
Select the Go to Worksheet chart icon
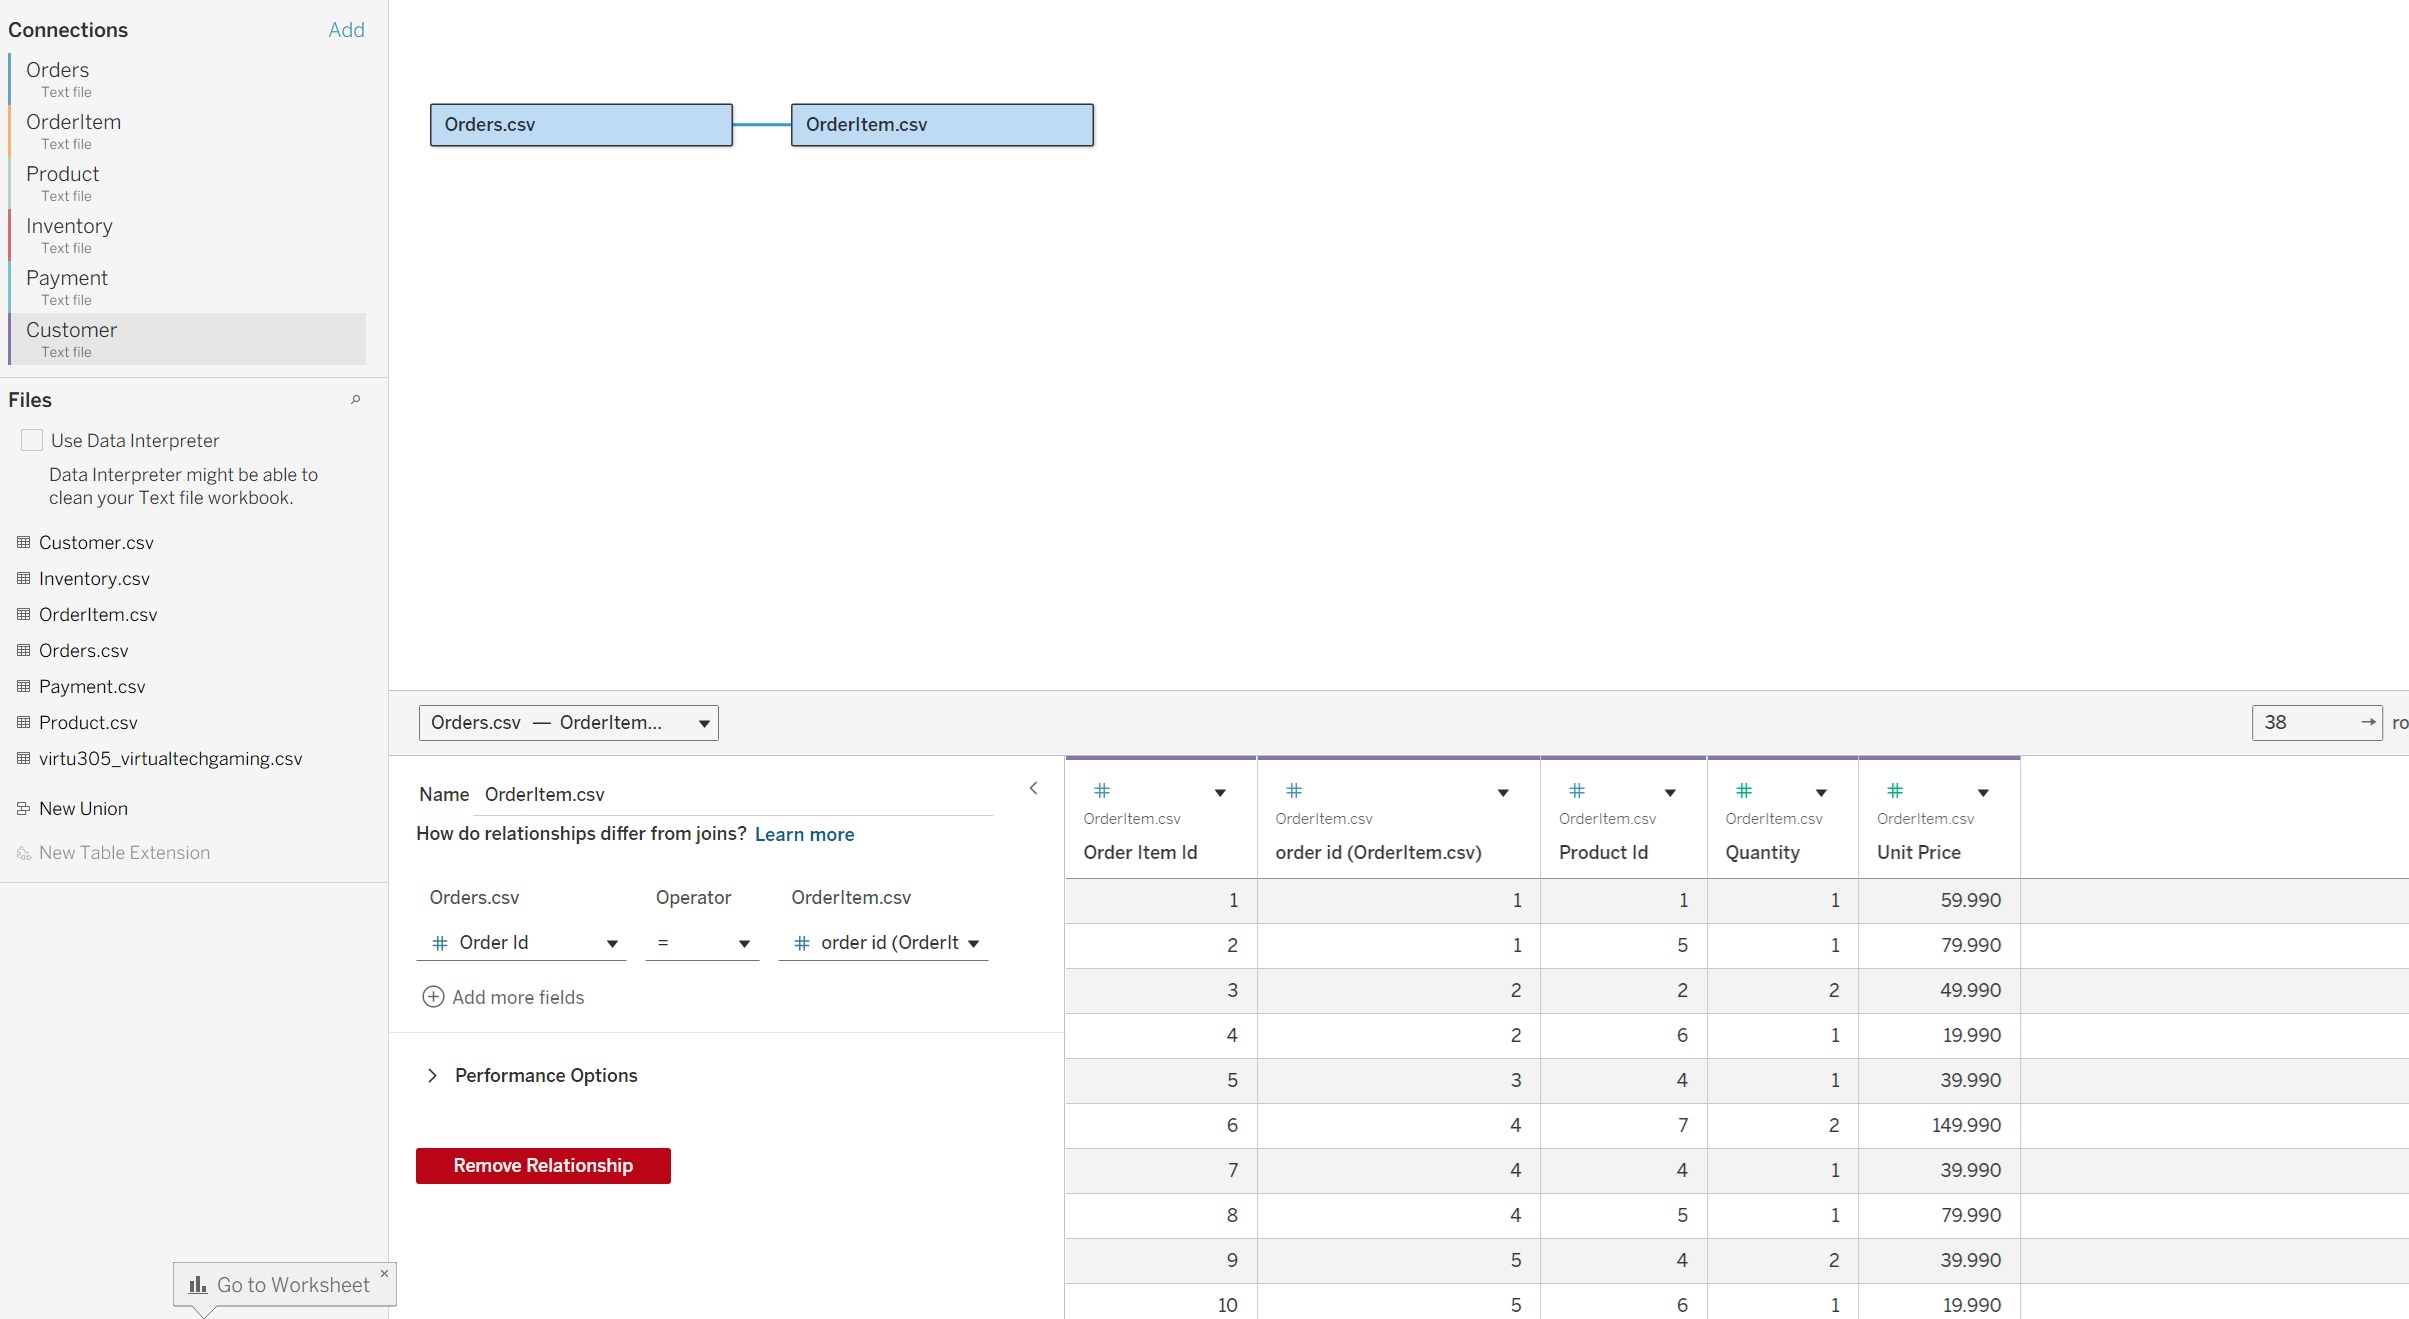coord(199,1285)
